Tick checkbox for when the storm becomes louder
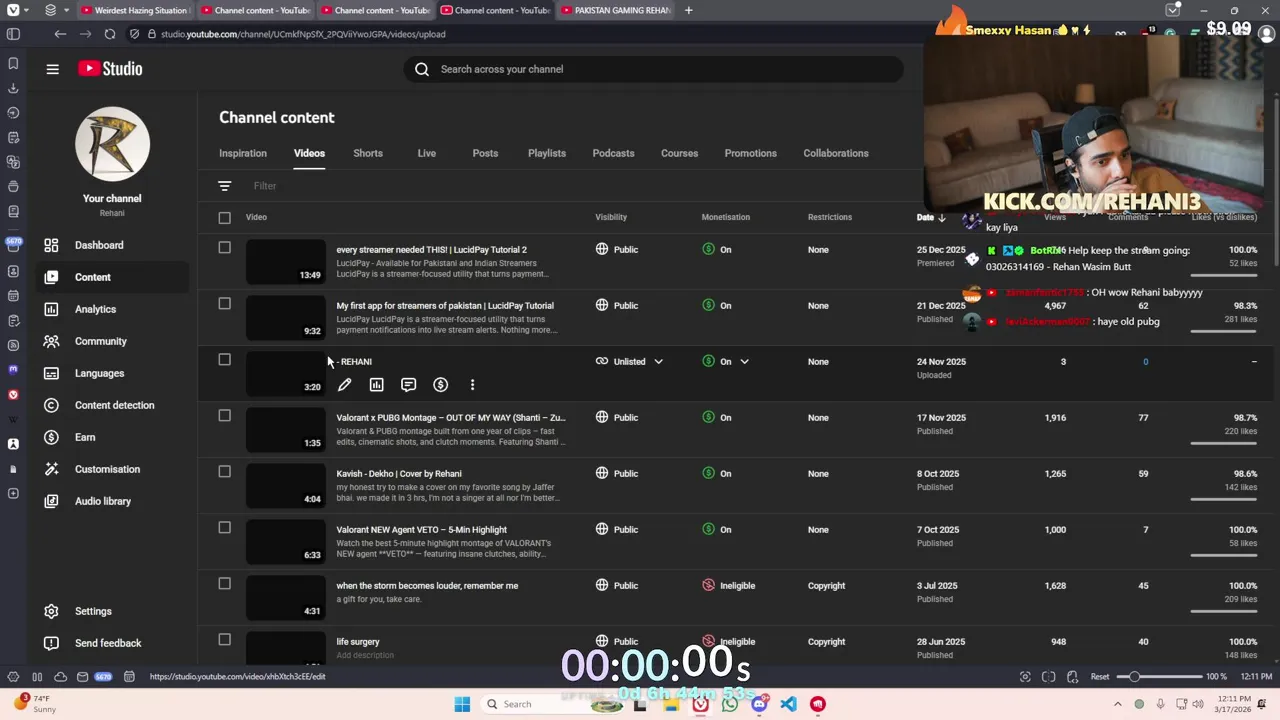The image size is (1280, 720). 225,584
